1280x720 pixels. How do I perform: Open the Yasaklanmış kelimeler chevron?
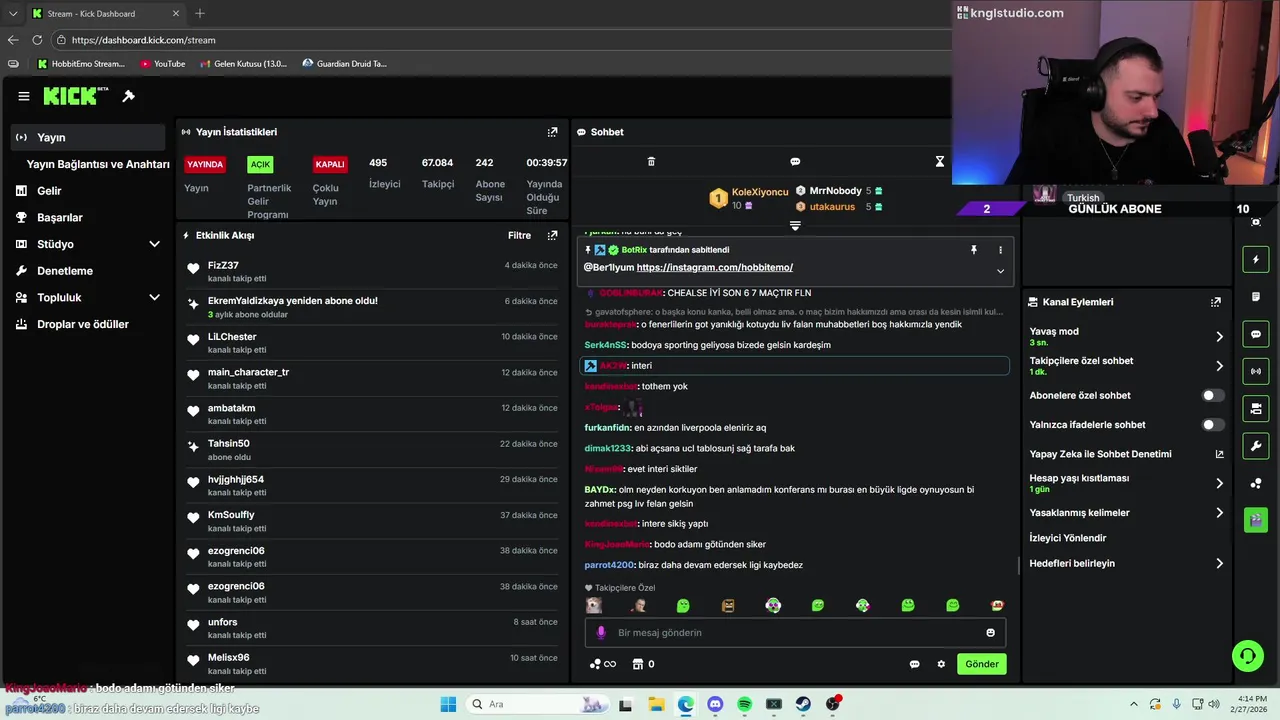tap(1219, 513)
